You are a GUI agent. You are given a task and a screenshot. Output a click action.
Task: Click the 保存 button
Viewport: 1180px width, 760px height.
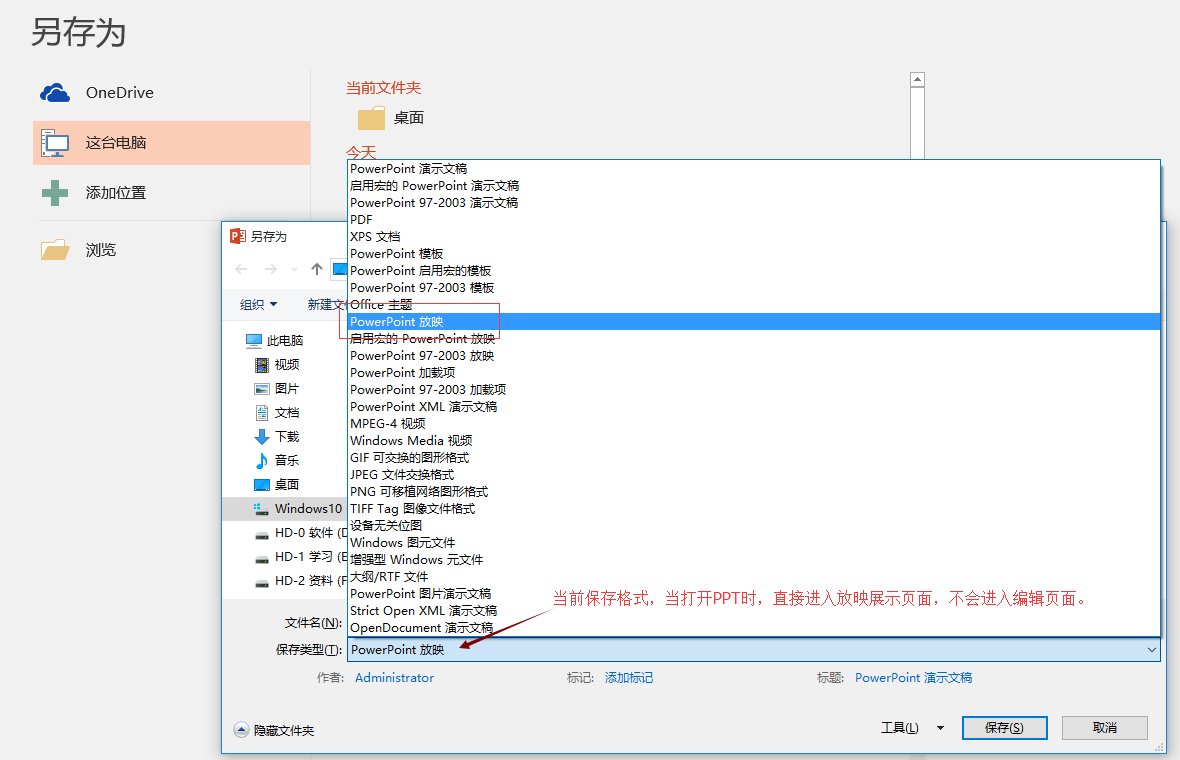(1004, 728)
